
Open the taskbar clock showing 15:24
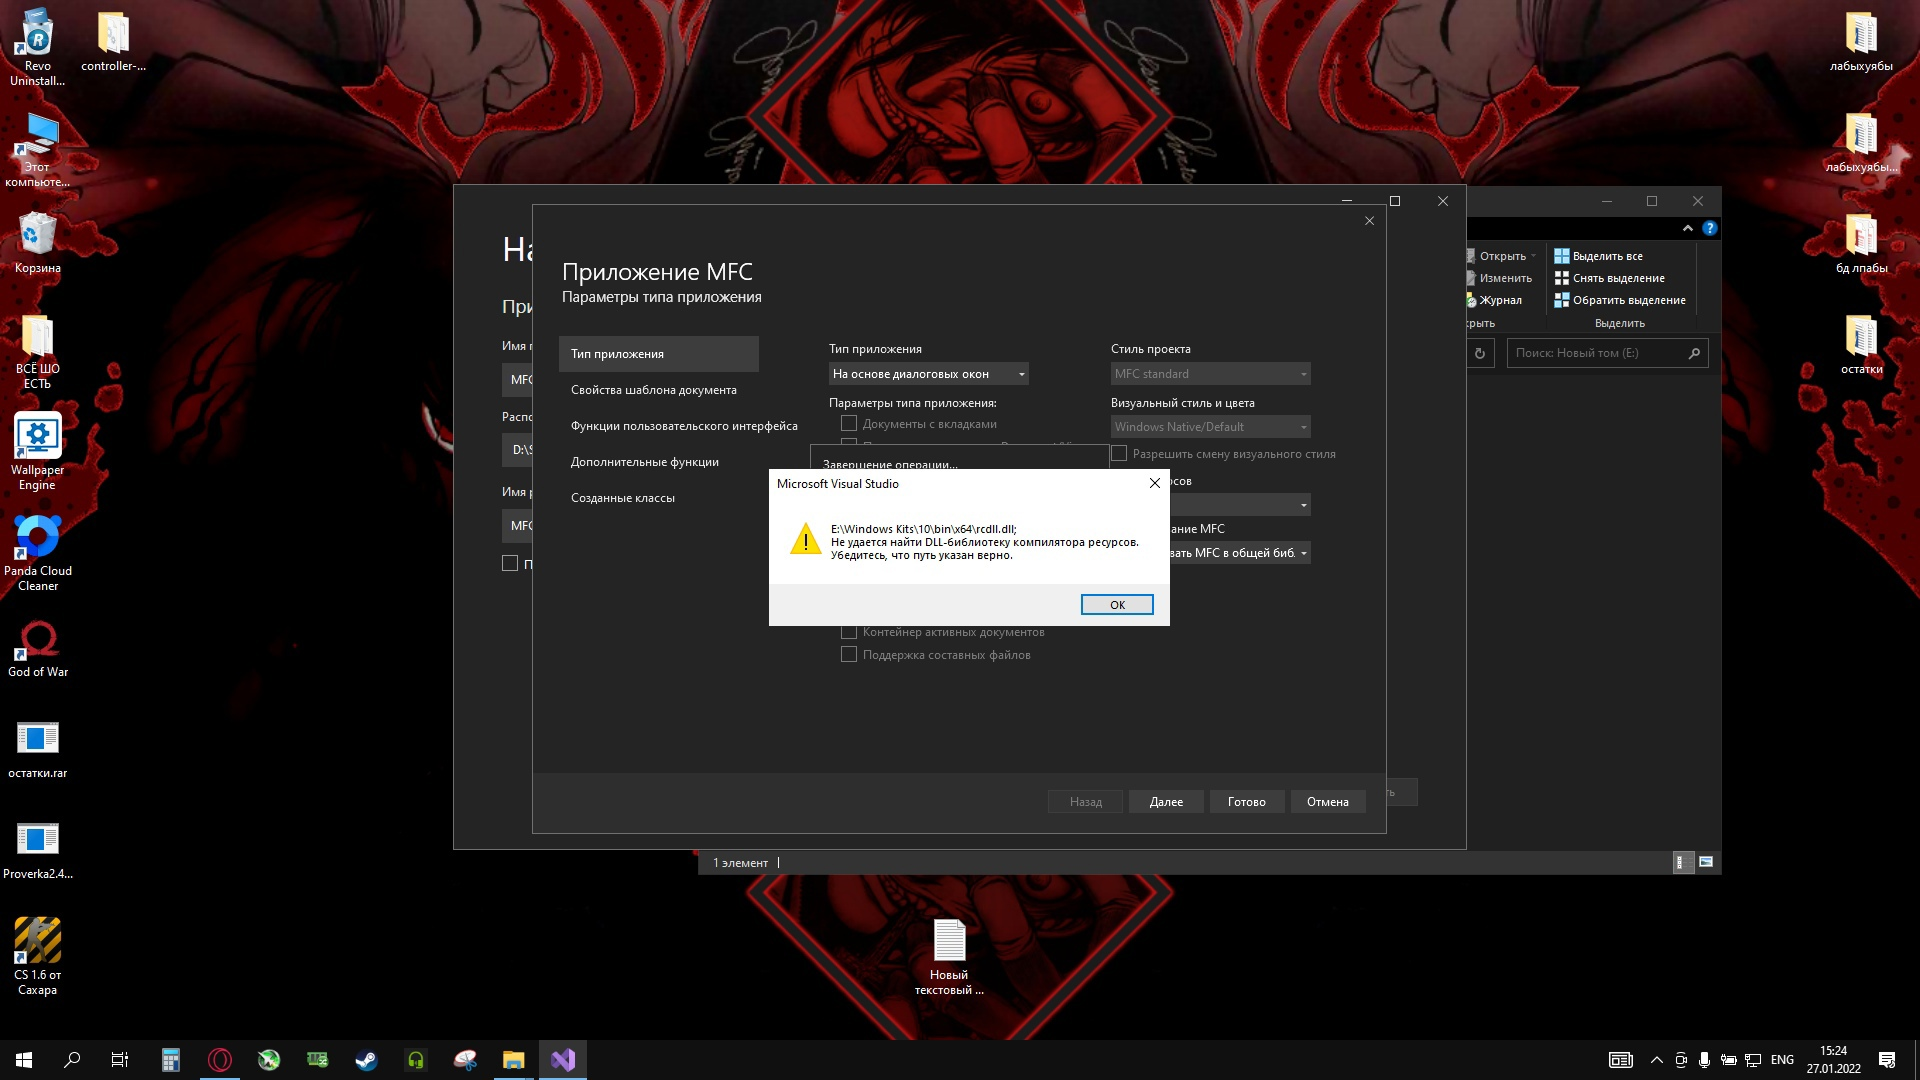(1833, 1060)
